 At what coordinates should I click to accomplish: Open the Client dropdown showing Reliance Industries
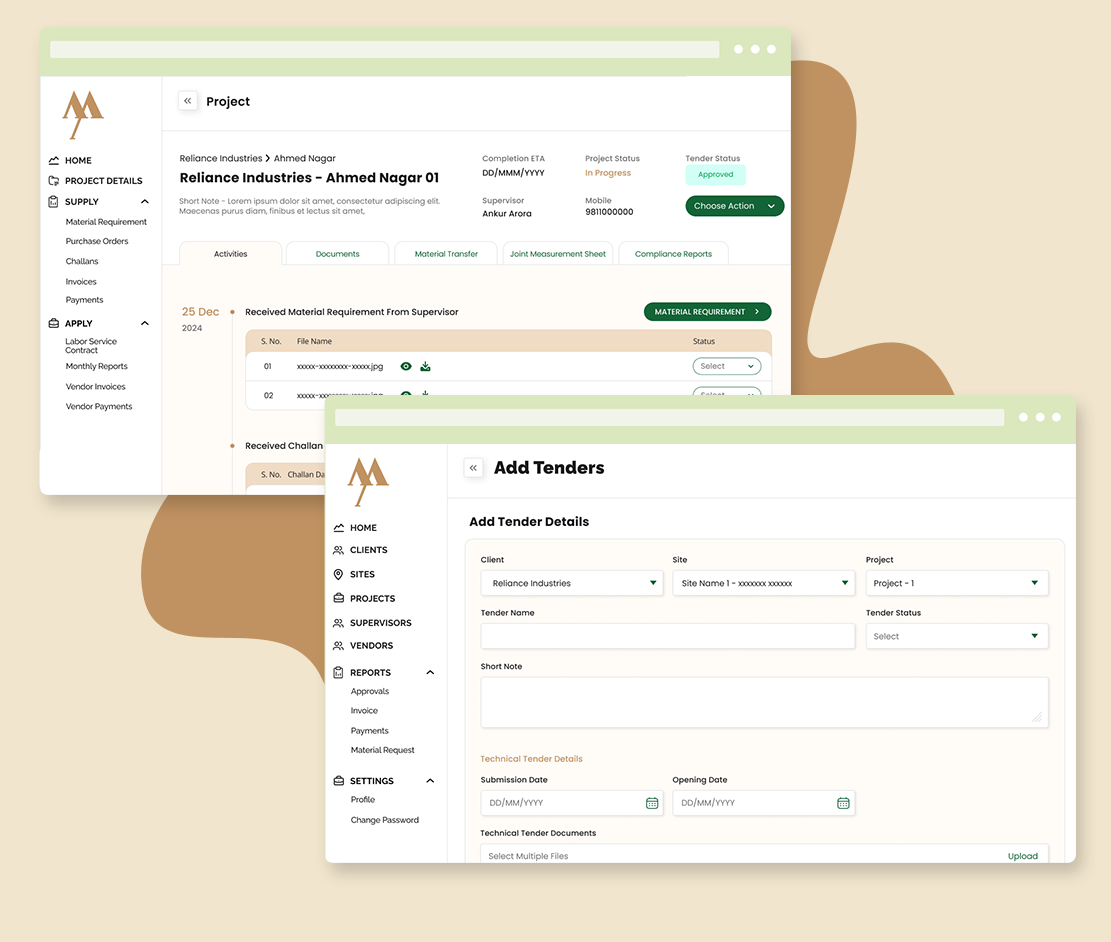(x=571, y=583)
